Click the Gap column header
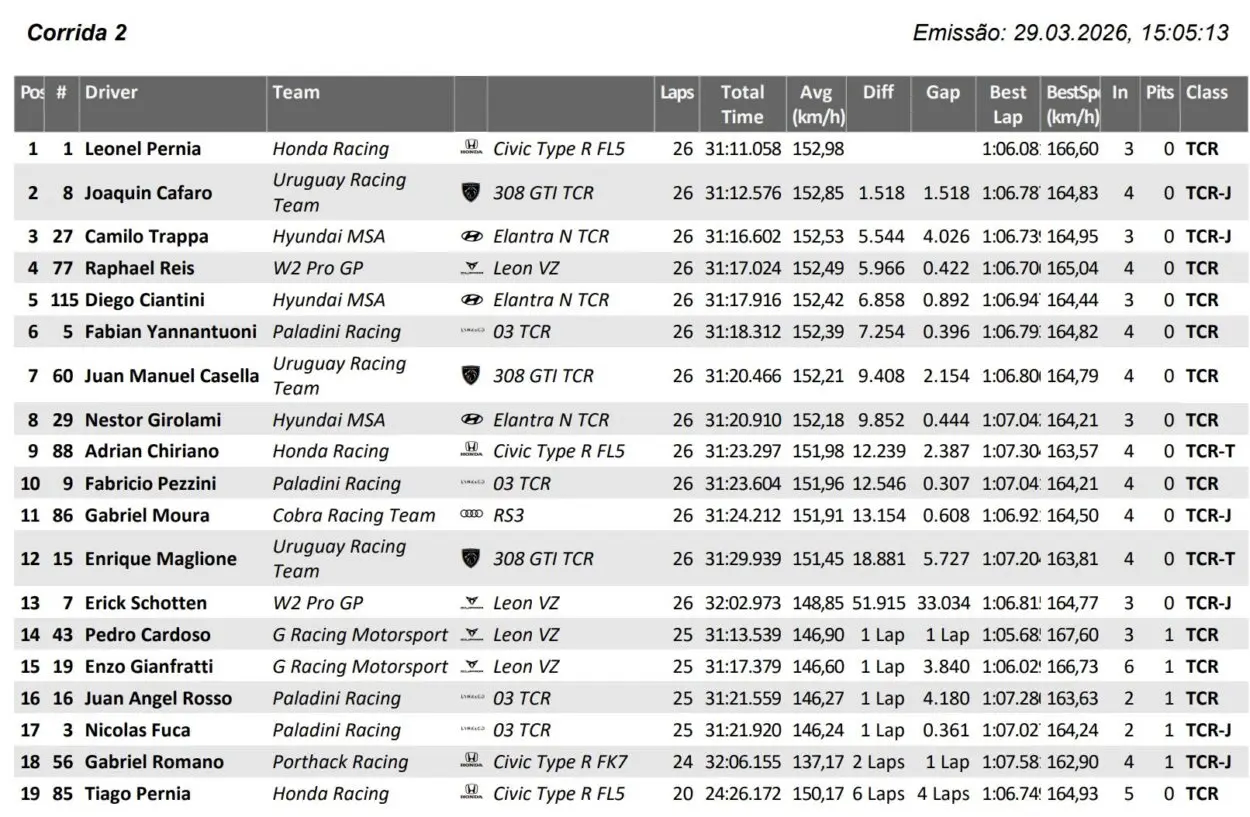This screenshot has height=817, width=1250. (x=942, y=93)
